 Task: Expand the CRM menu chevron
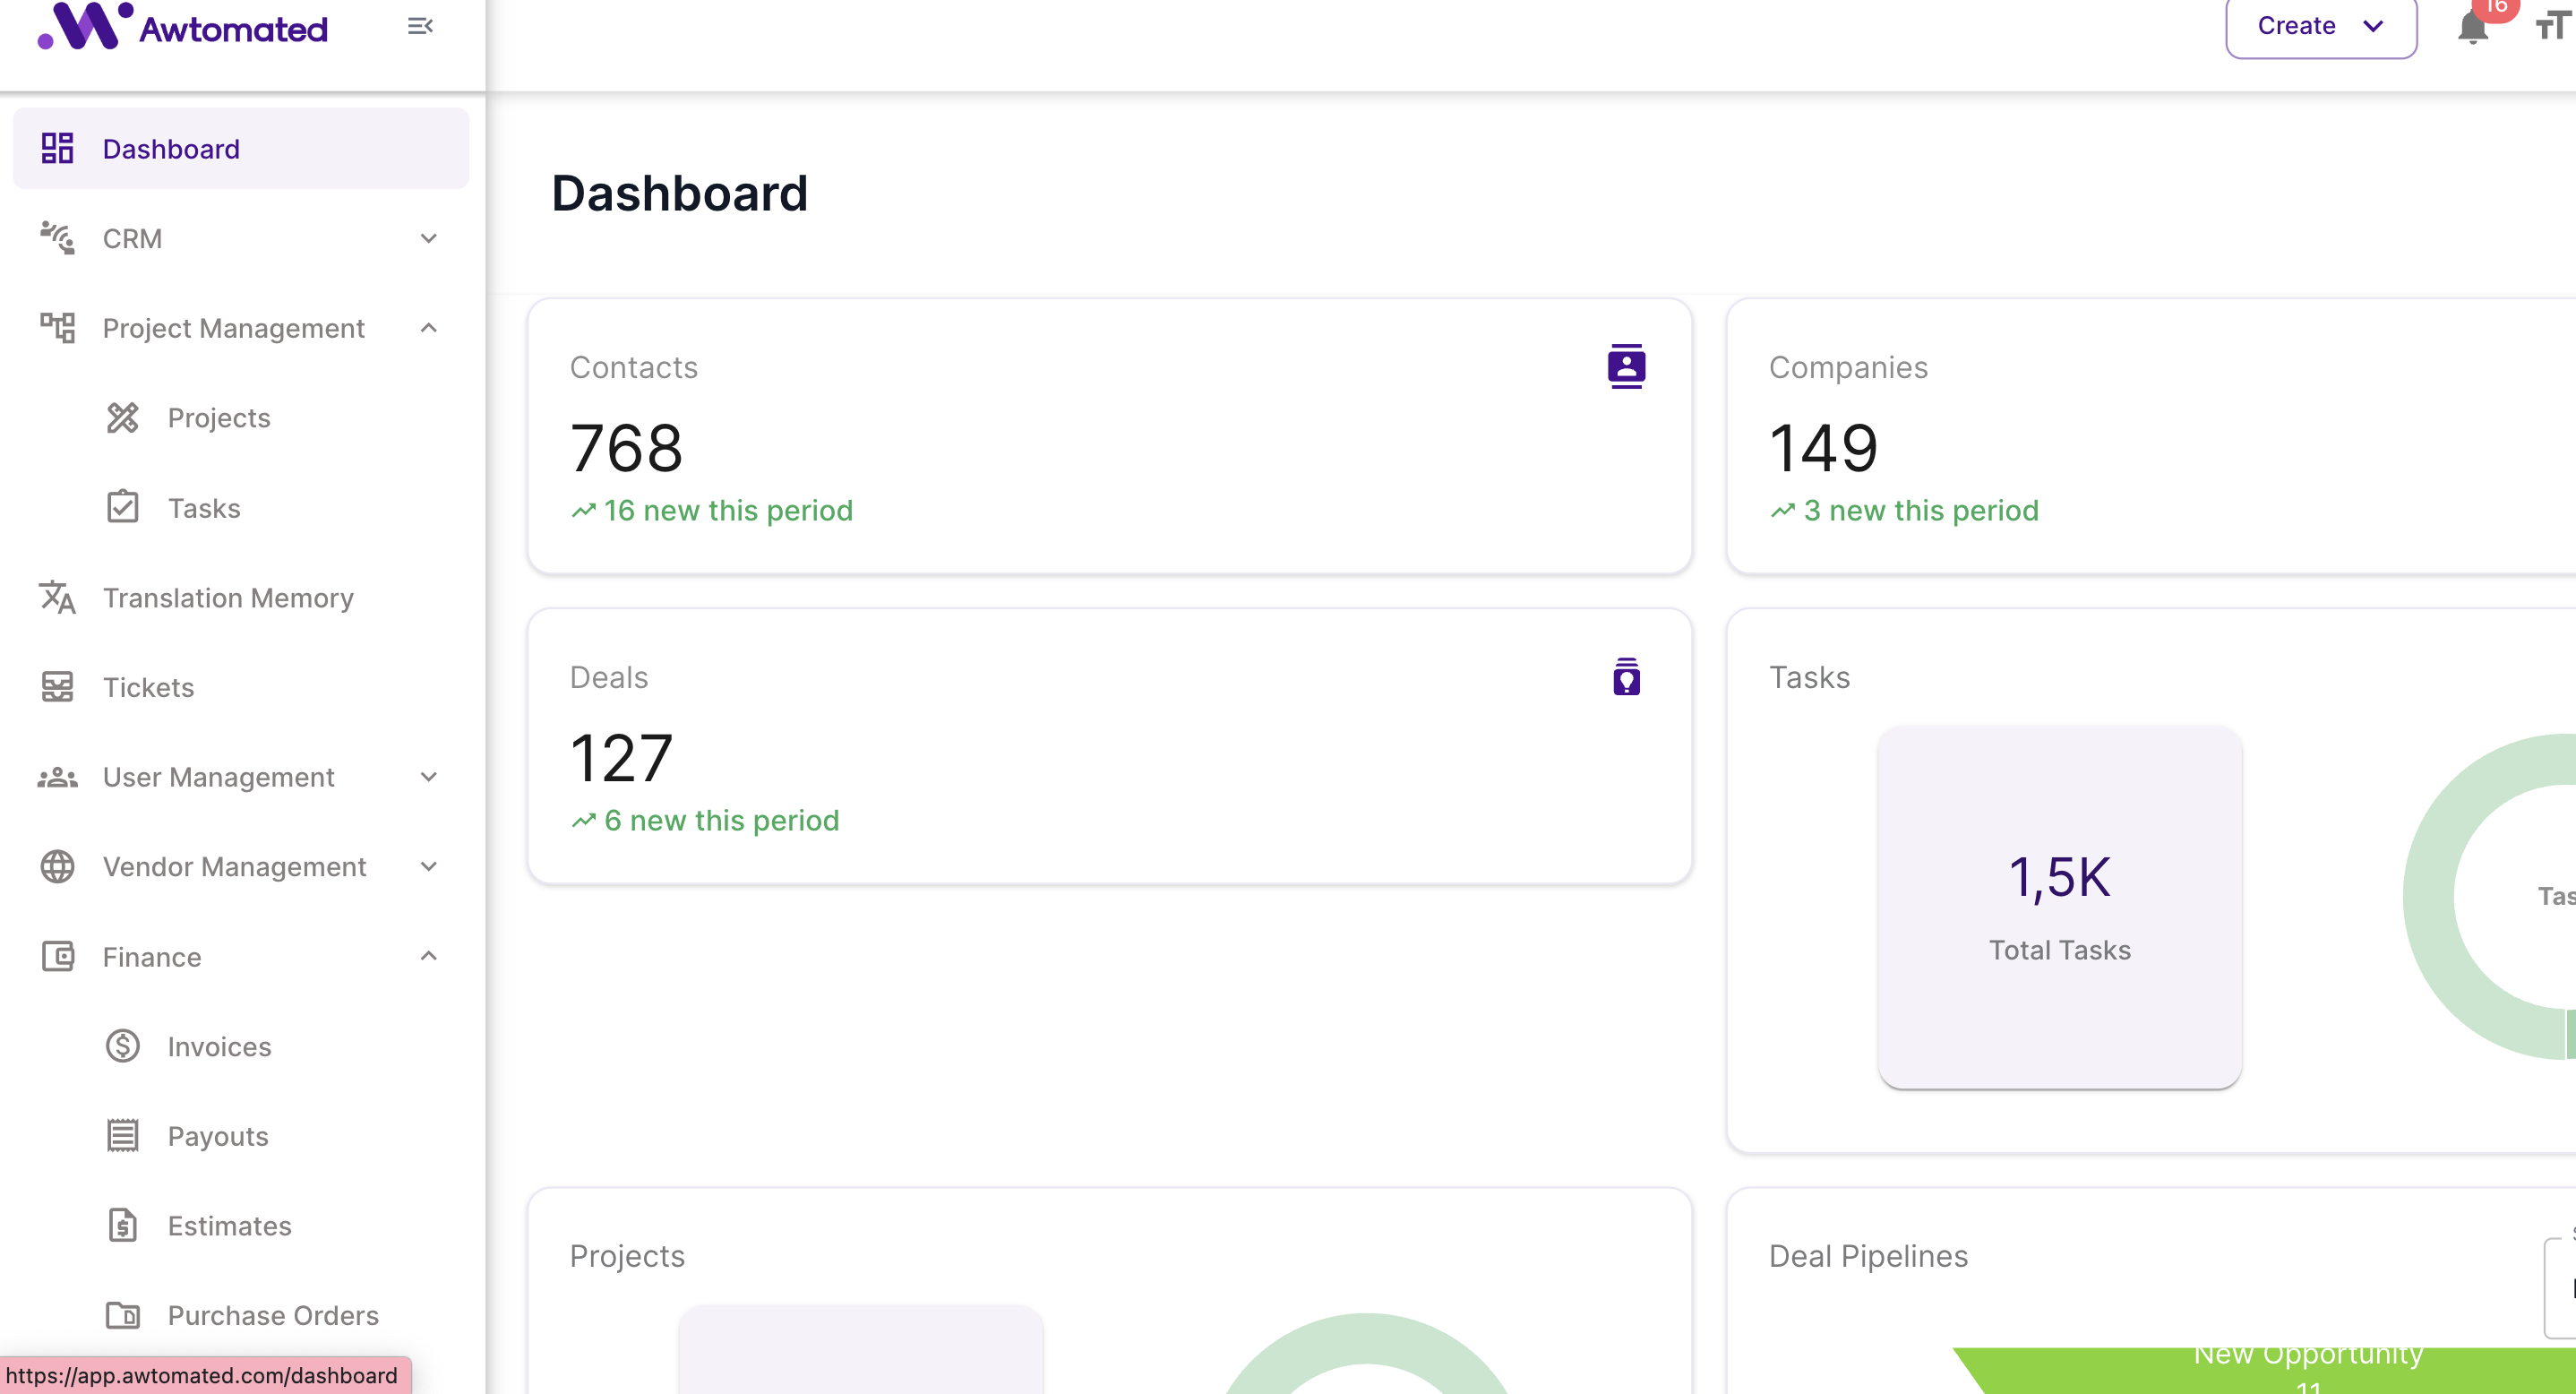[429, 238]
